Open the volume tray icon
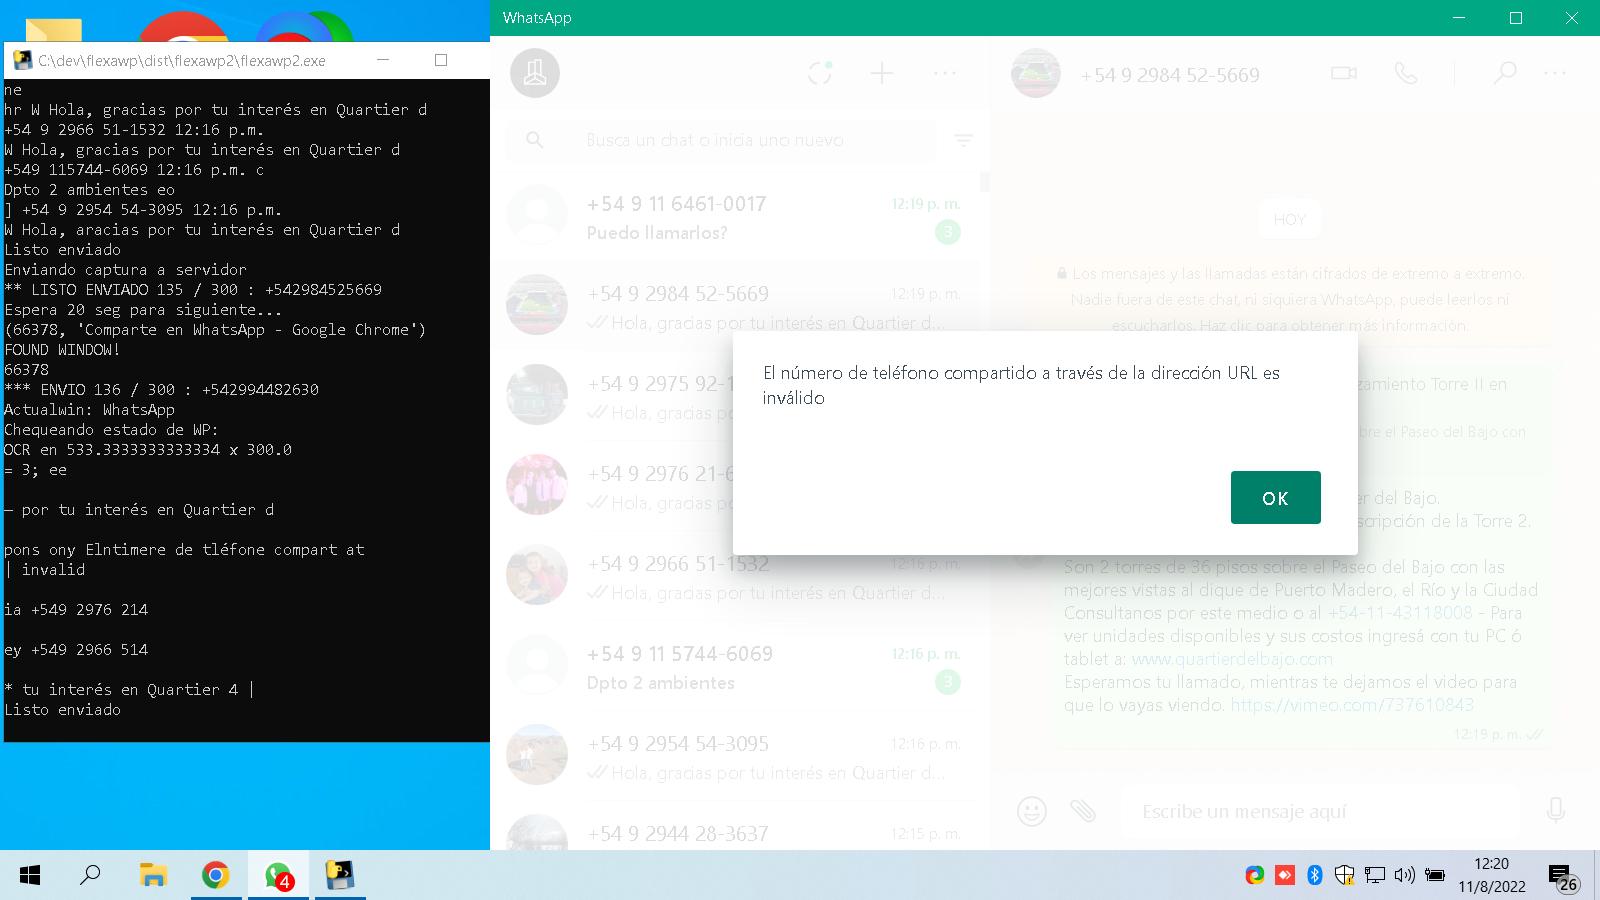 (x=1405, y=875)
